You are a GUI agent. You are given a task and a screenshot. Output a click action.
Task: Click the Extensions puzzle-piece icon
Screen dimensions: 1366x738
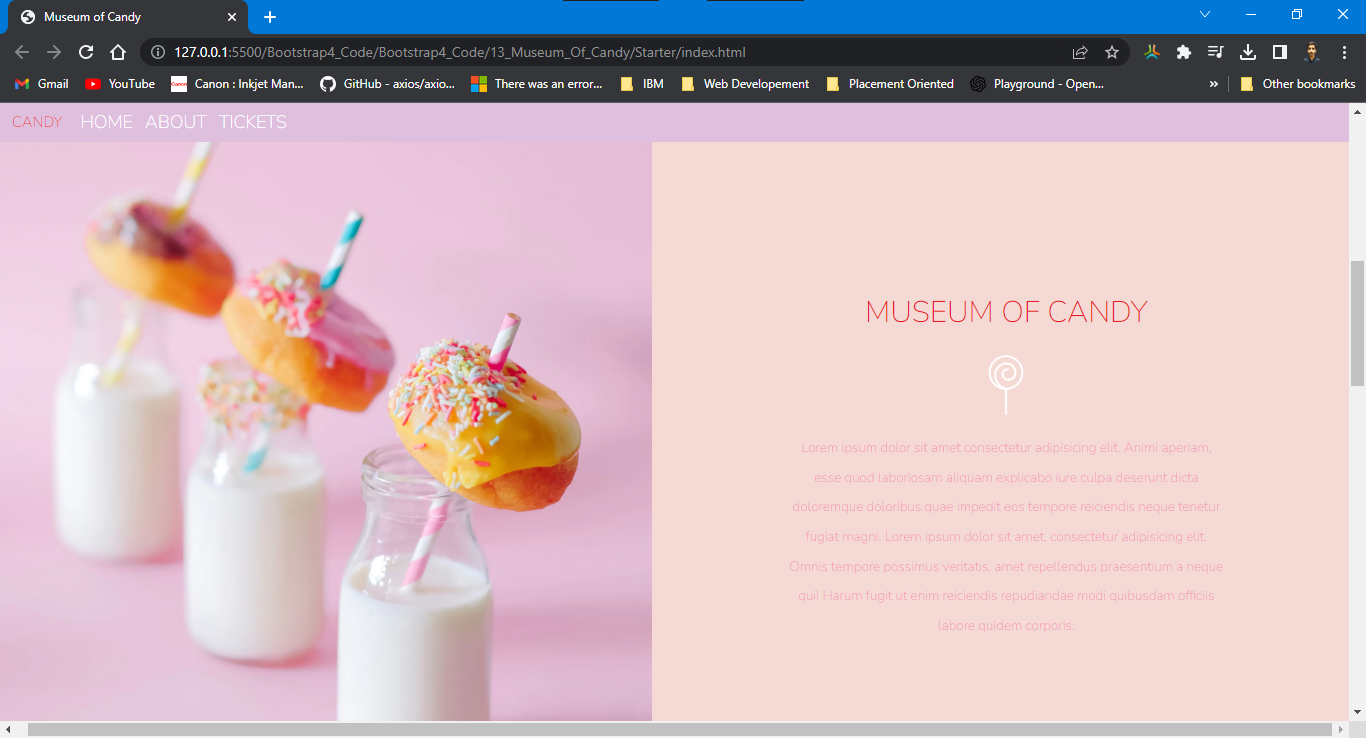click(x=1184, y=51)
